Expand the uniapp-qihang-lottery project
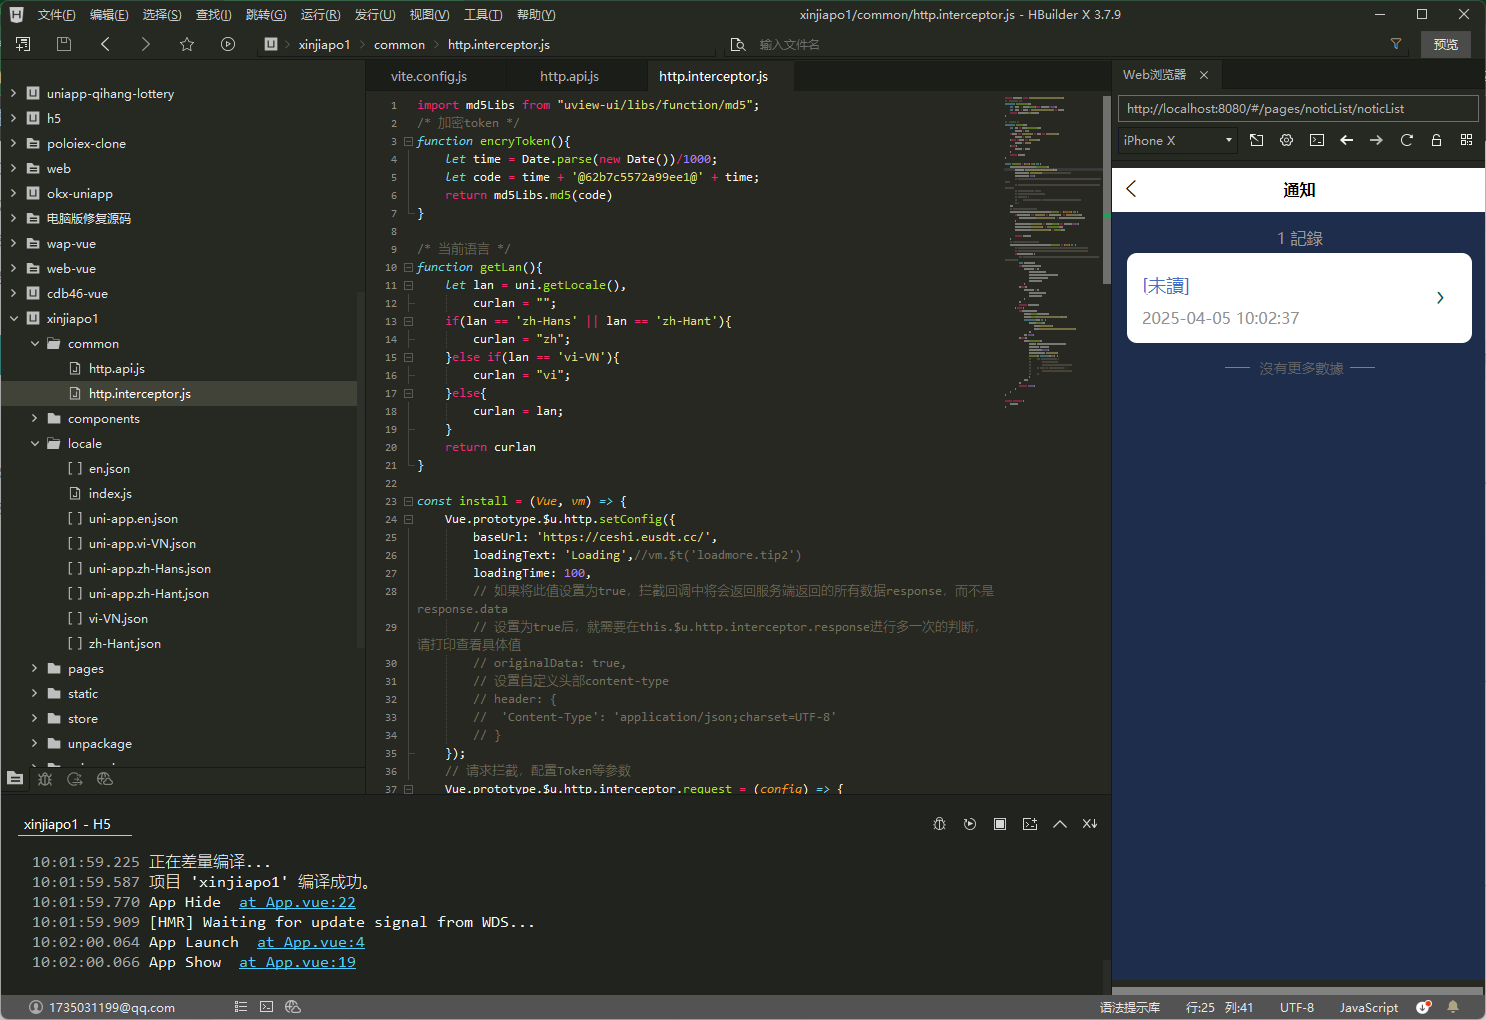The width and height of the screenshot is (1486, 1020). (13, 93)
